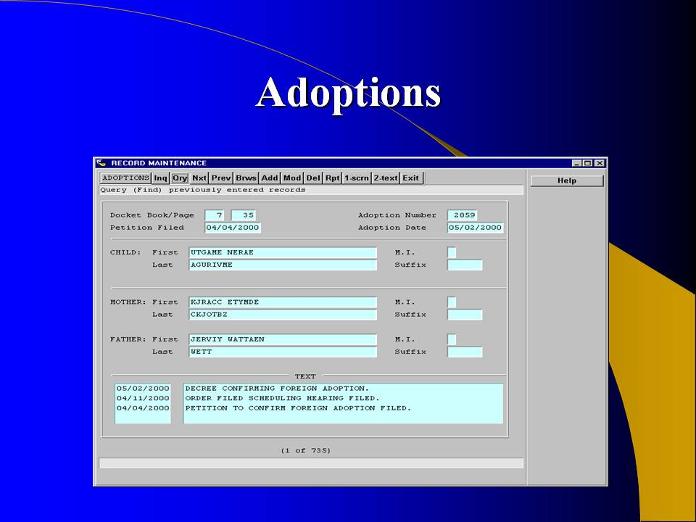Click the ADOPTIONS label button

pos(125,178)
